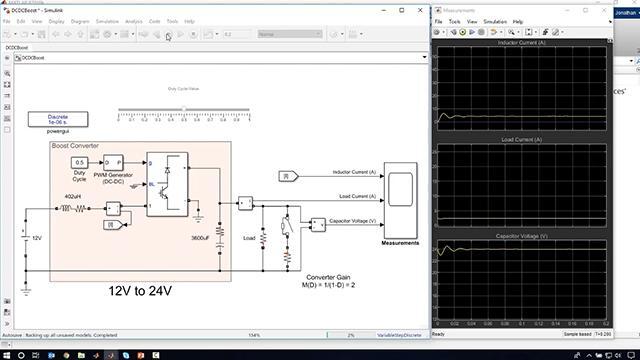The height and width of the screenshot is (360, 640).
Task: Open Model Configuration Parameters gear icon
Action: 107,35
